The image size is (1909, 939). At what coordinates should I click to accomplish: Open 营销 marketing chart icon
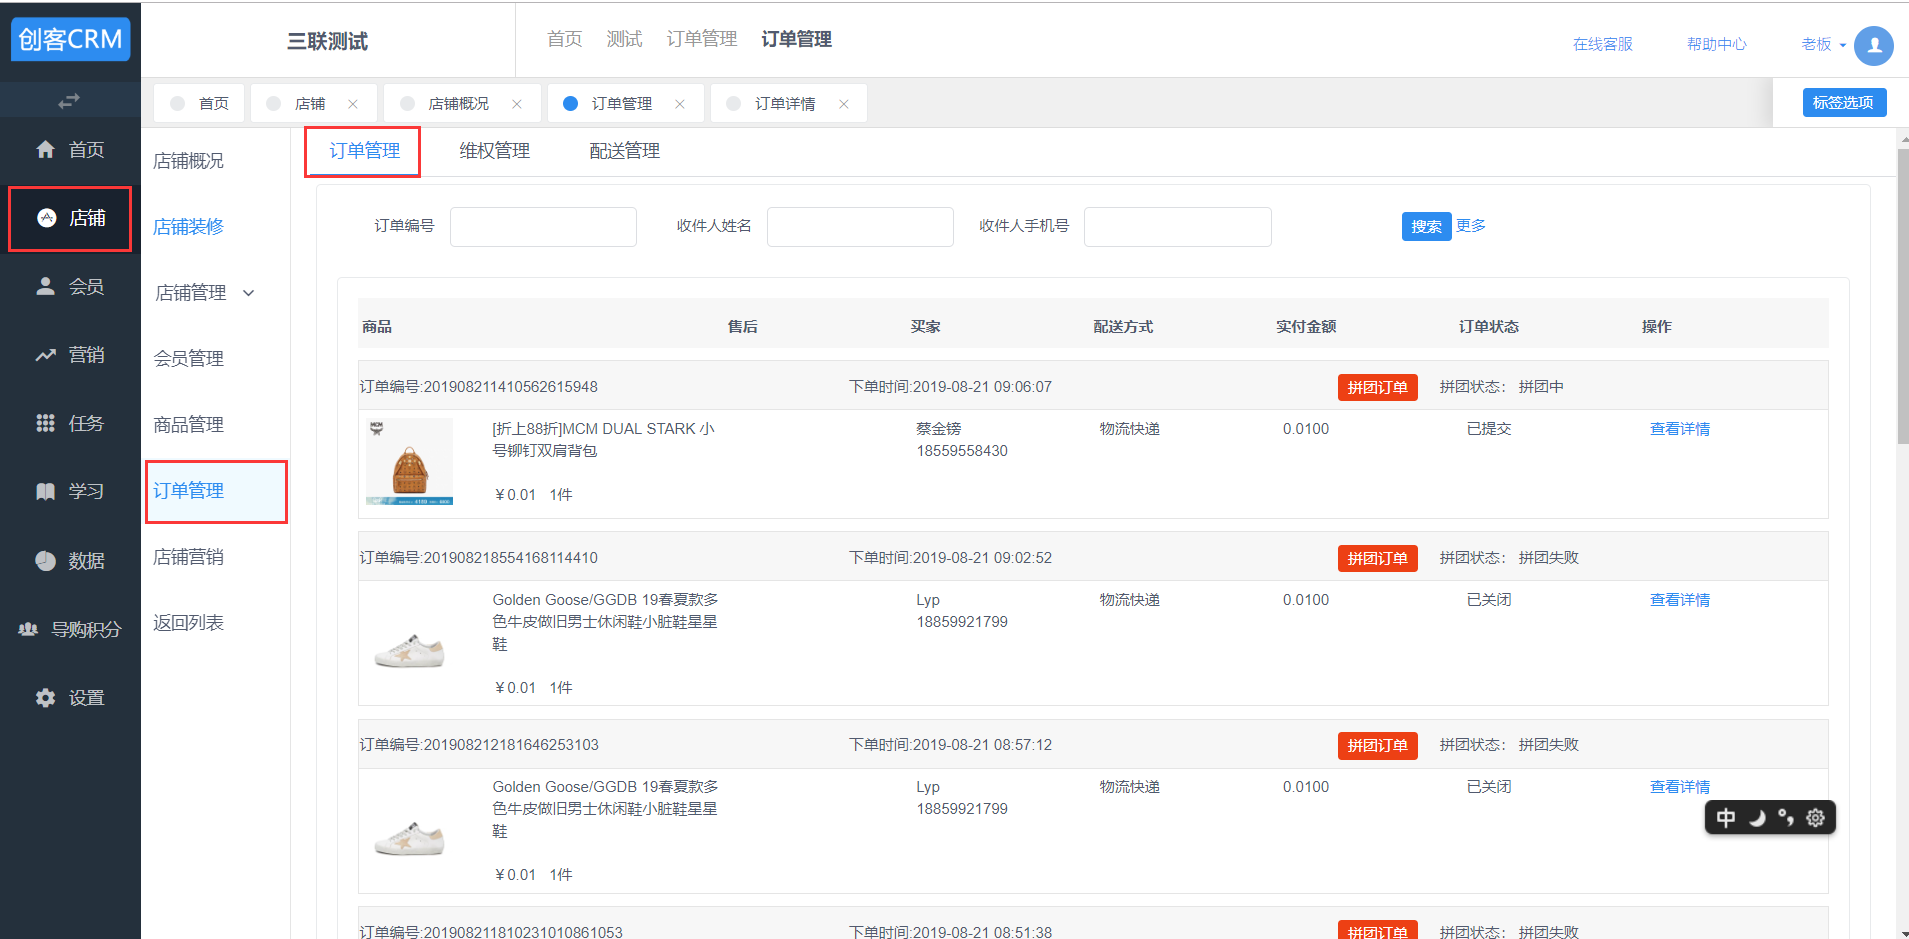pyautogui.click(x=46, y=355)
